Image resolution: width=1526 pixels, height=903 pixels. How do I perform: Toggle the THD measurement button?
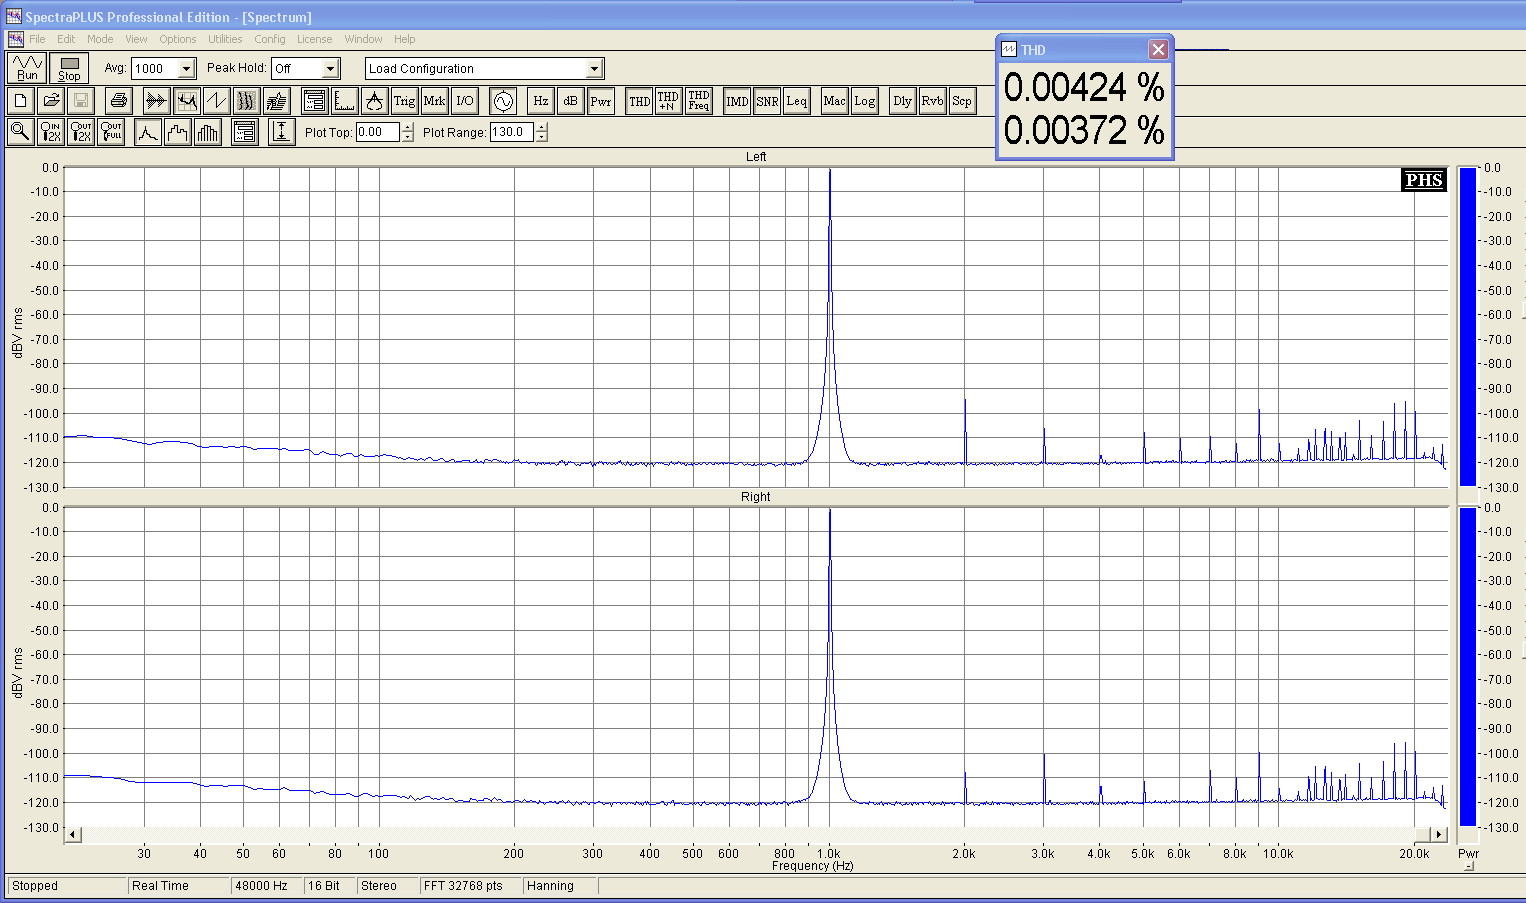[639, 101]
